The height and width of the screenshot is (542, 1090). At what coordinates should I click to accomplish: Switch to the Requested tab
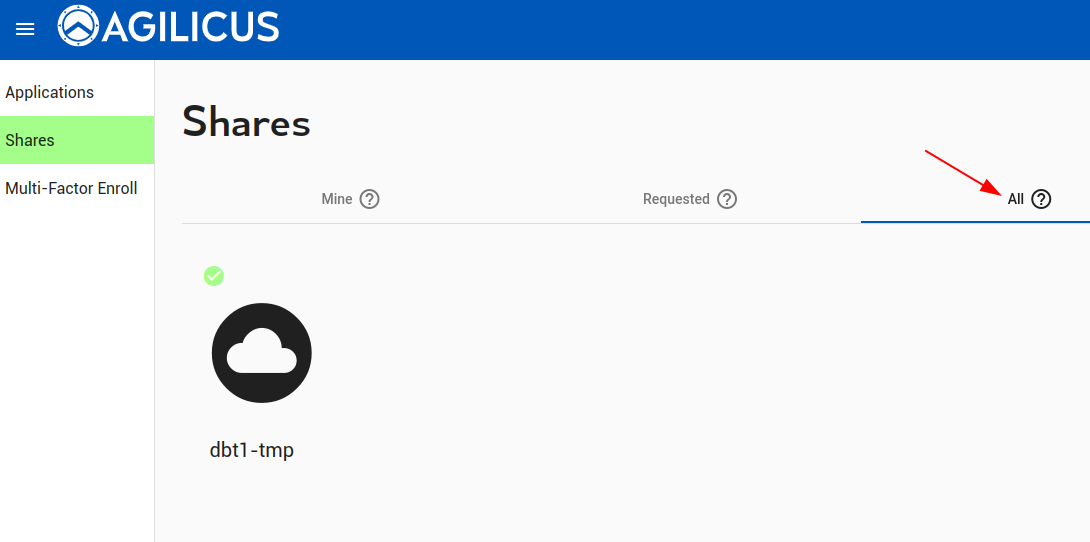676,199
